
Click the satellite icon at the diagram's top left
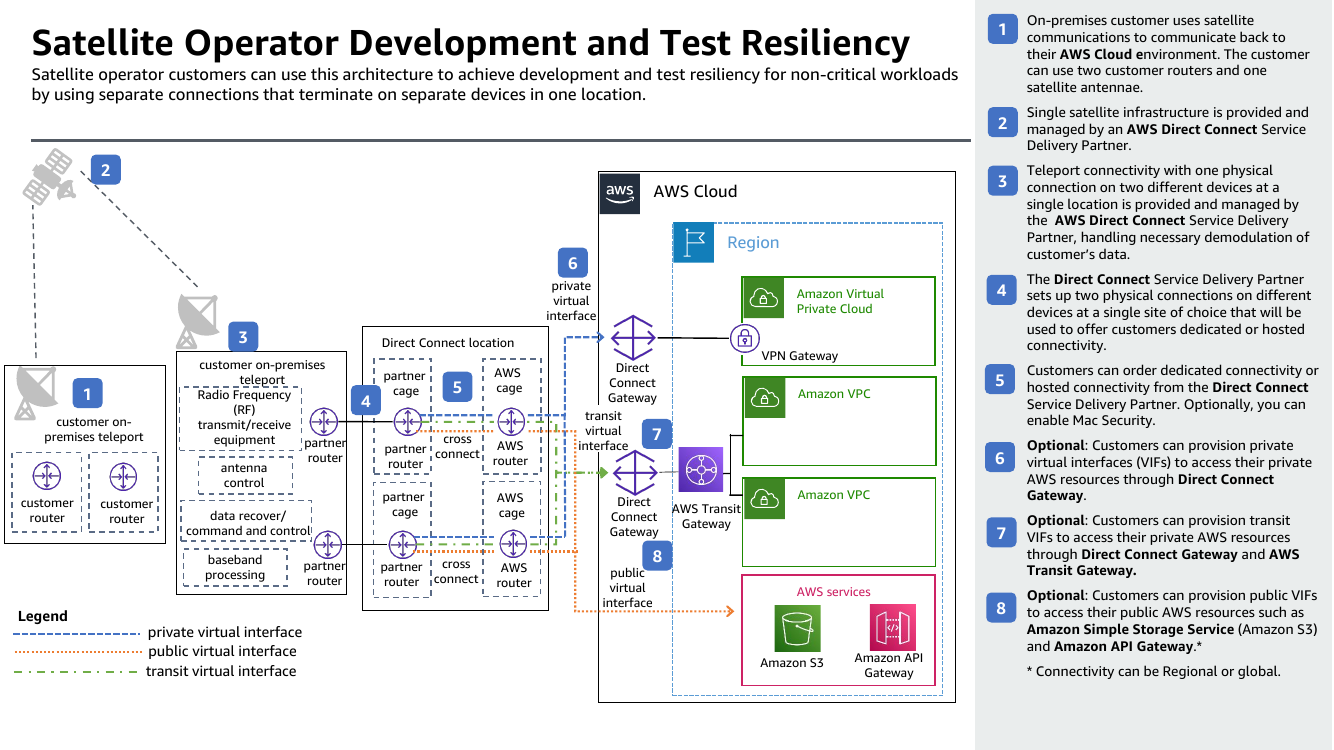pos(50,176)
